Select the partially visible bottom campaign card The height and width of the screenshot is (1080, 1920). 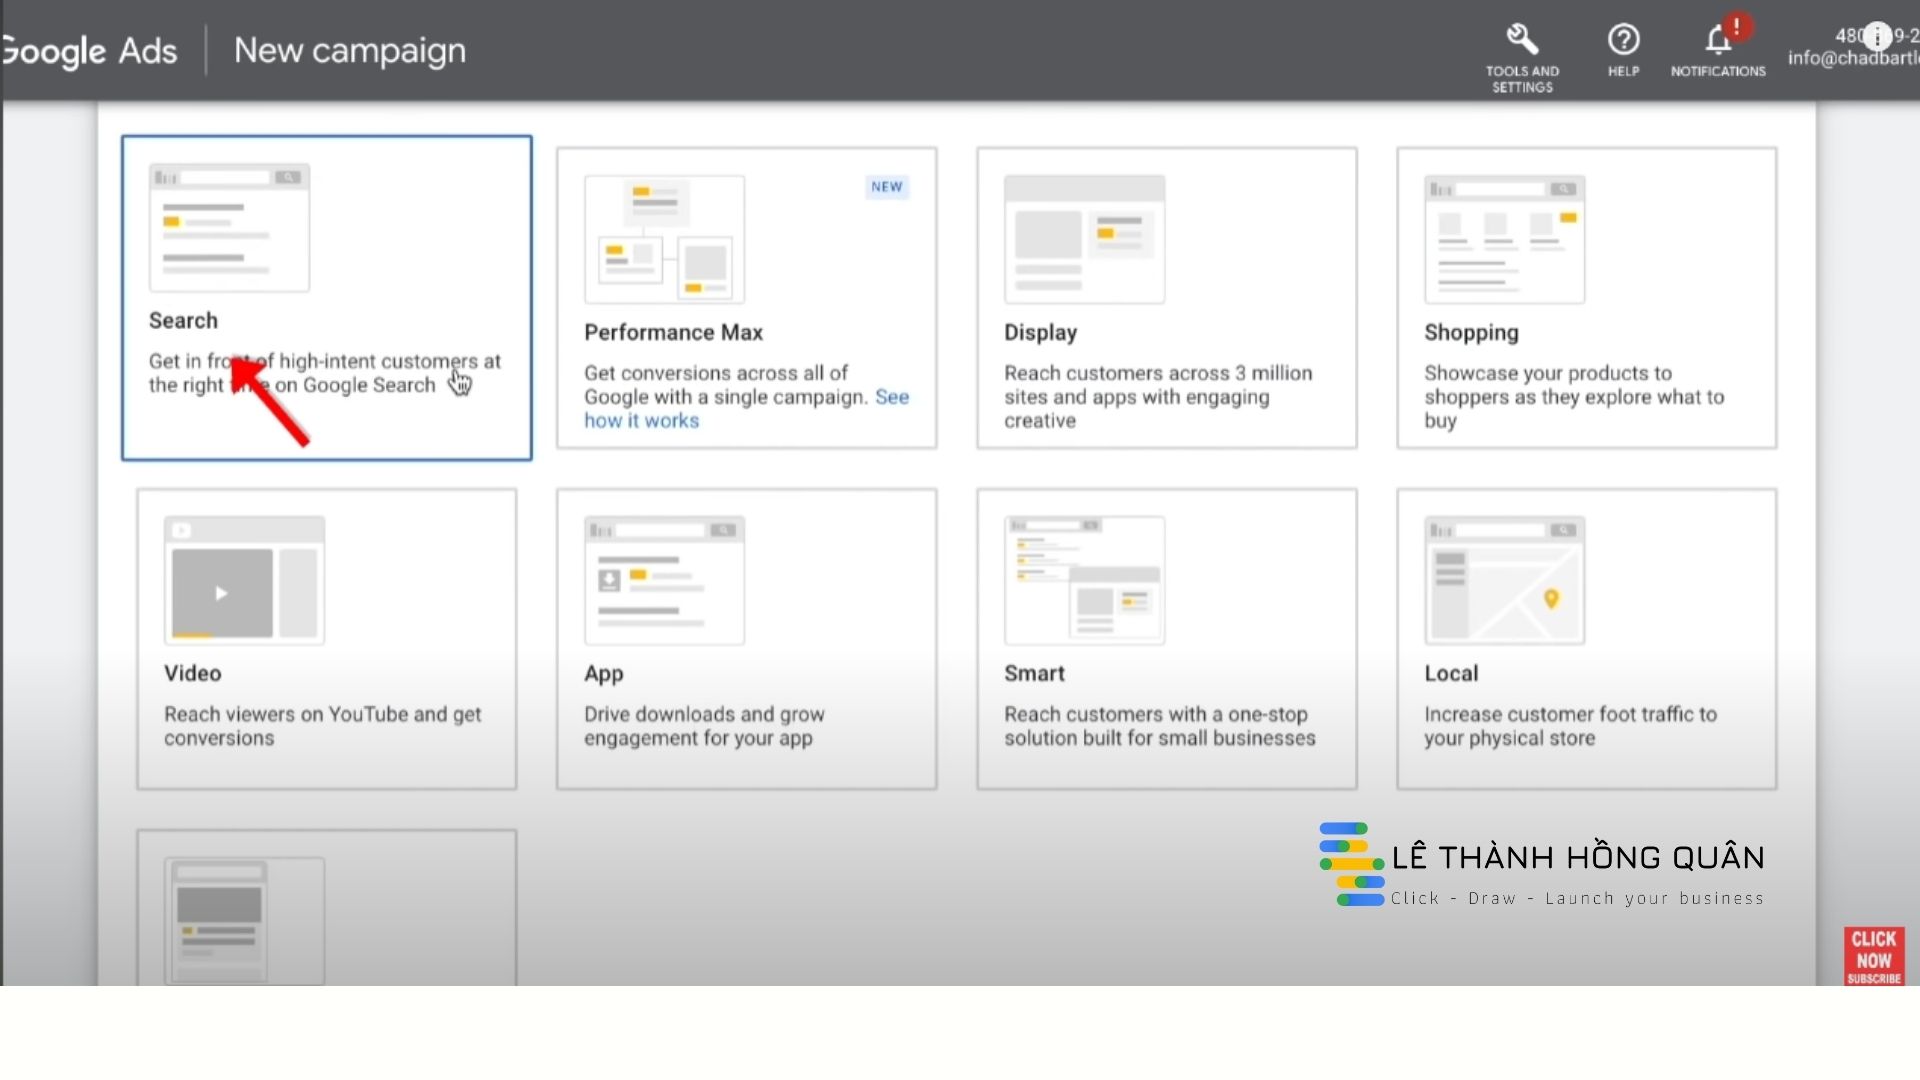pos(326,906)
